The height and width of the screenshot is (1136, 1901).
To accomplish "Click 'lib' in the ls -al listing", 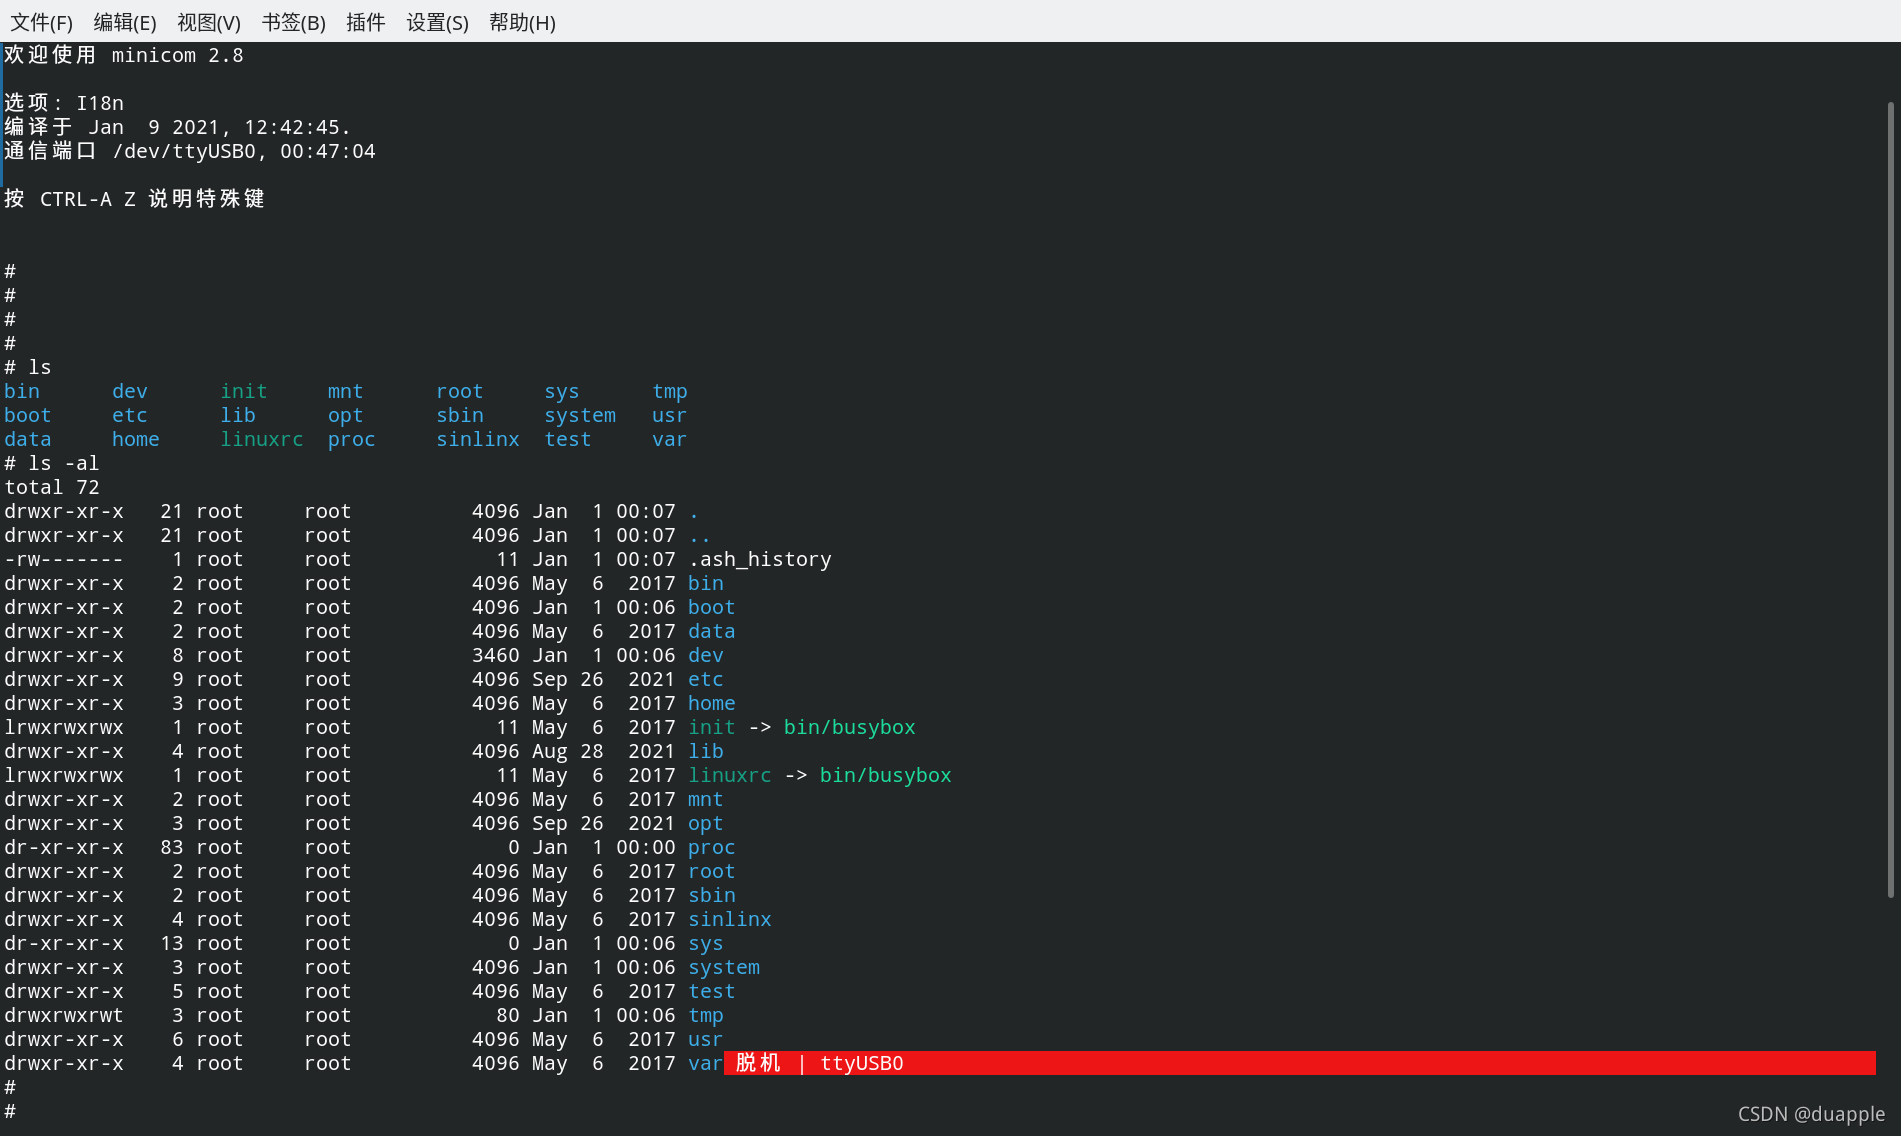I will [x=706, y=751].
